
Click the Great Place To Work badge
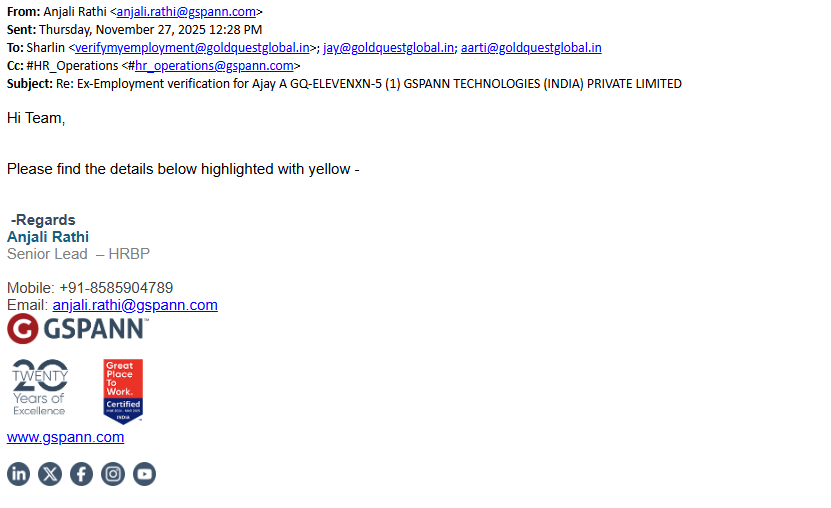pos(123,391)
